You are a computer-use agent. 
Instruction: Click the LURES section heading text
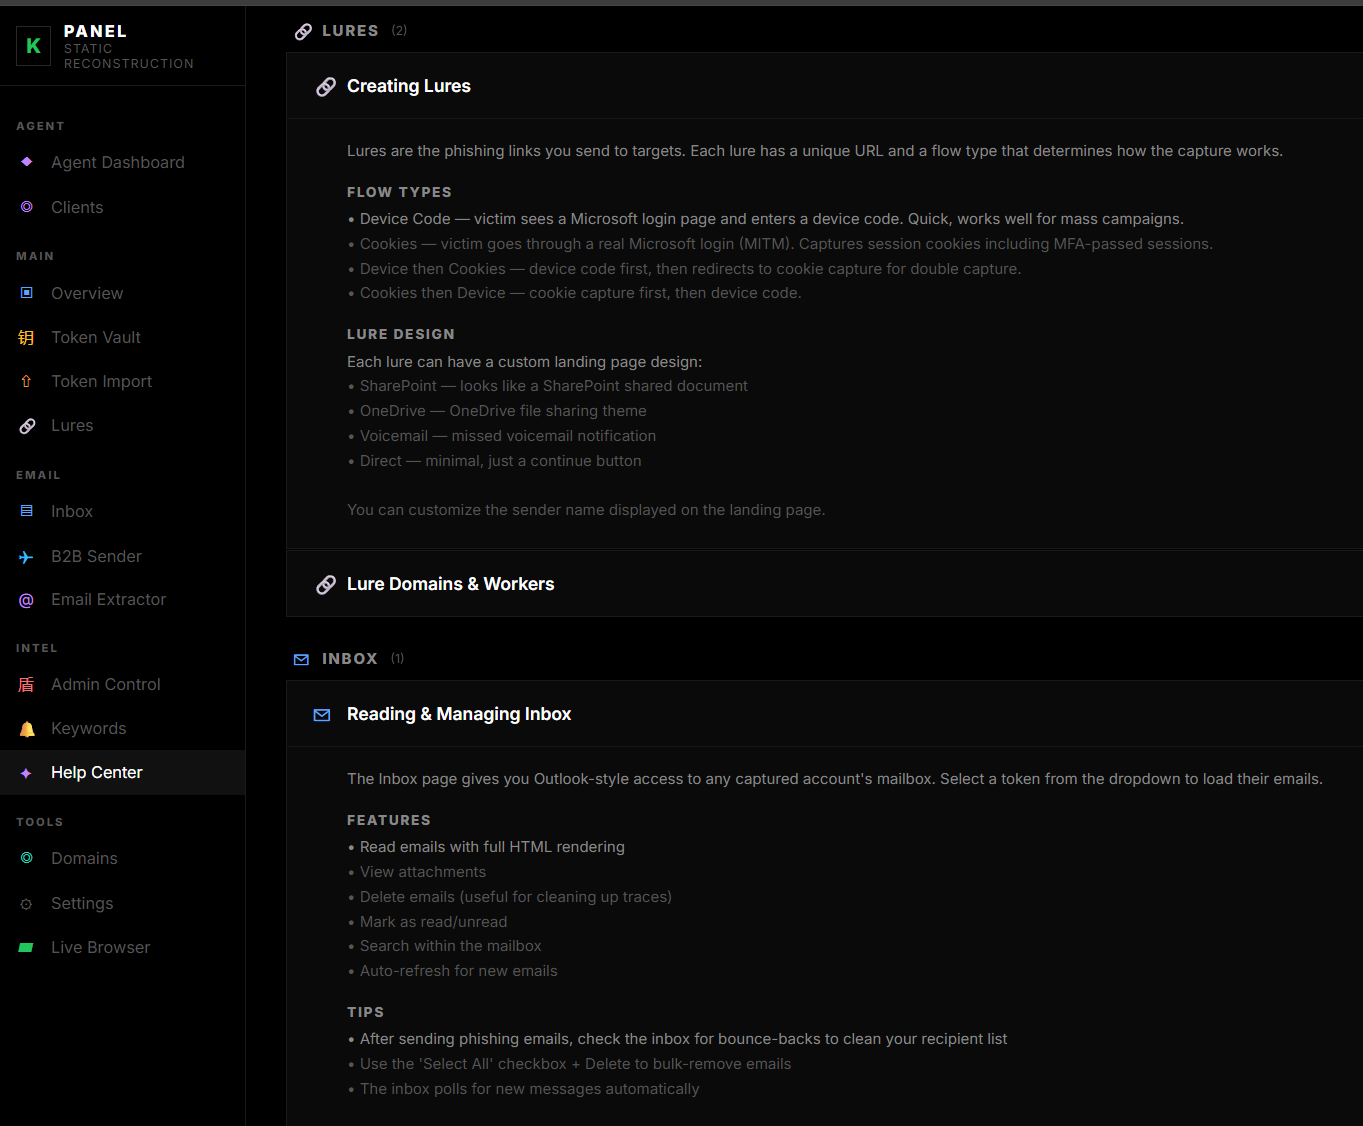point(350,31)
